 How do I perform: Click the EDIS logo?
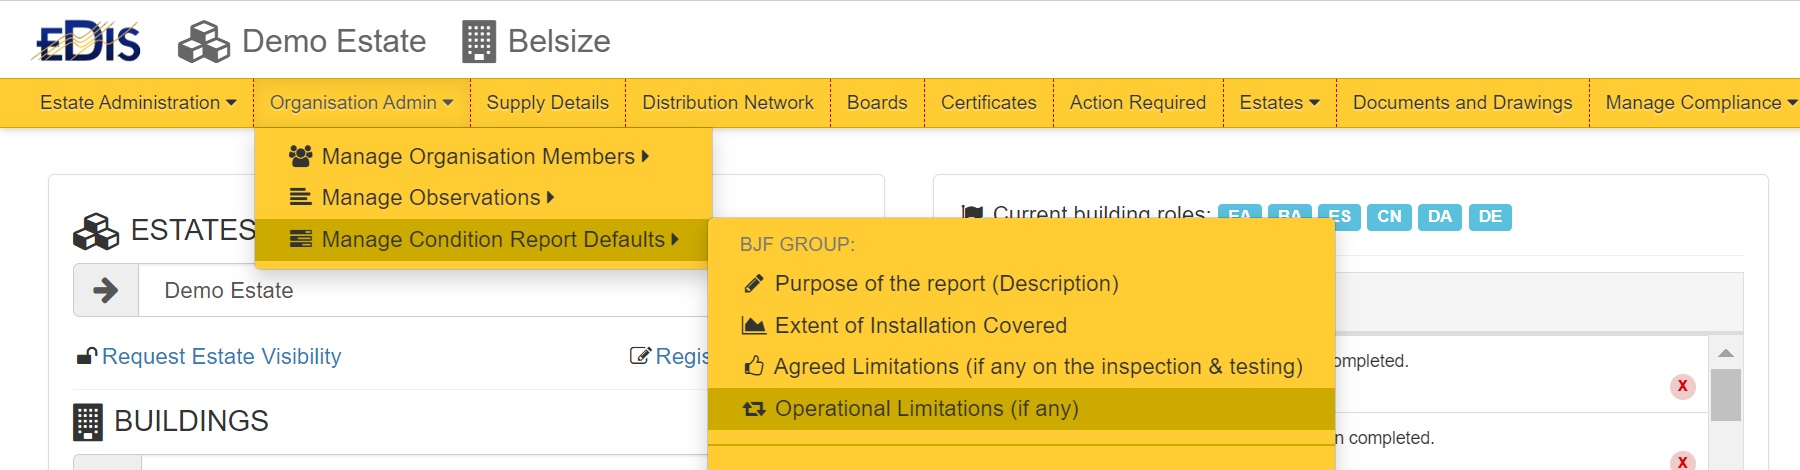(87, 42)
